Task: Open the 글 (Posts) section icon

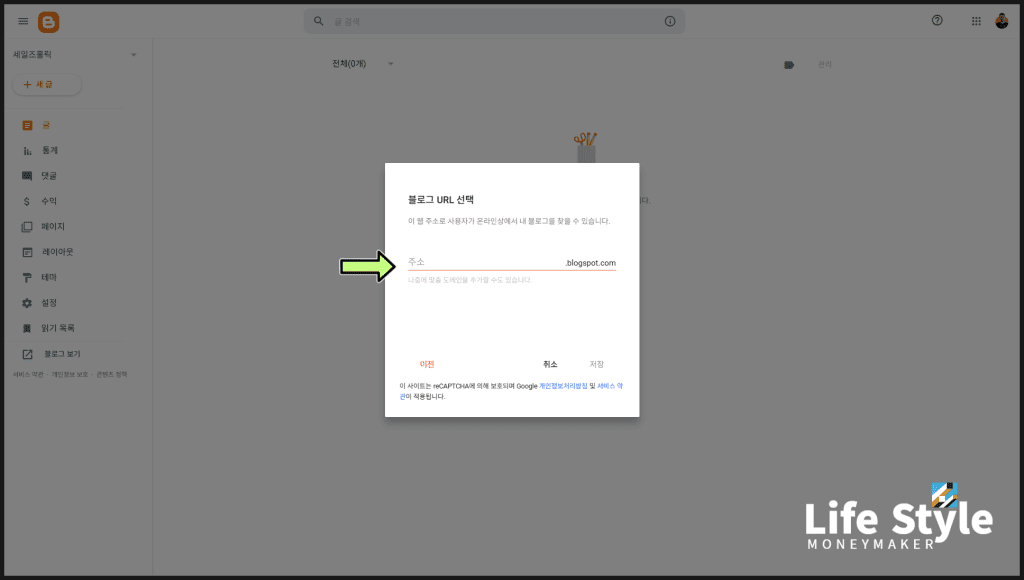Action: tap(25, 125)
